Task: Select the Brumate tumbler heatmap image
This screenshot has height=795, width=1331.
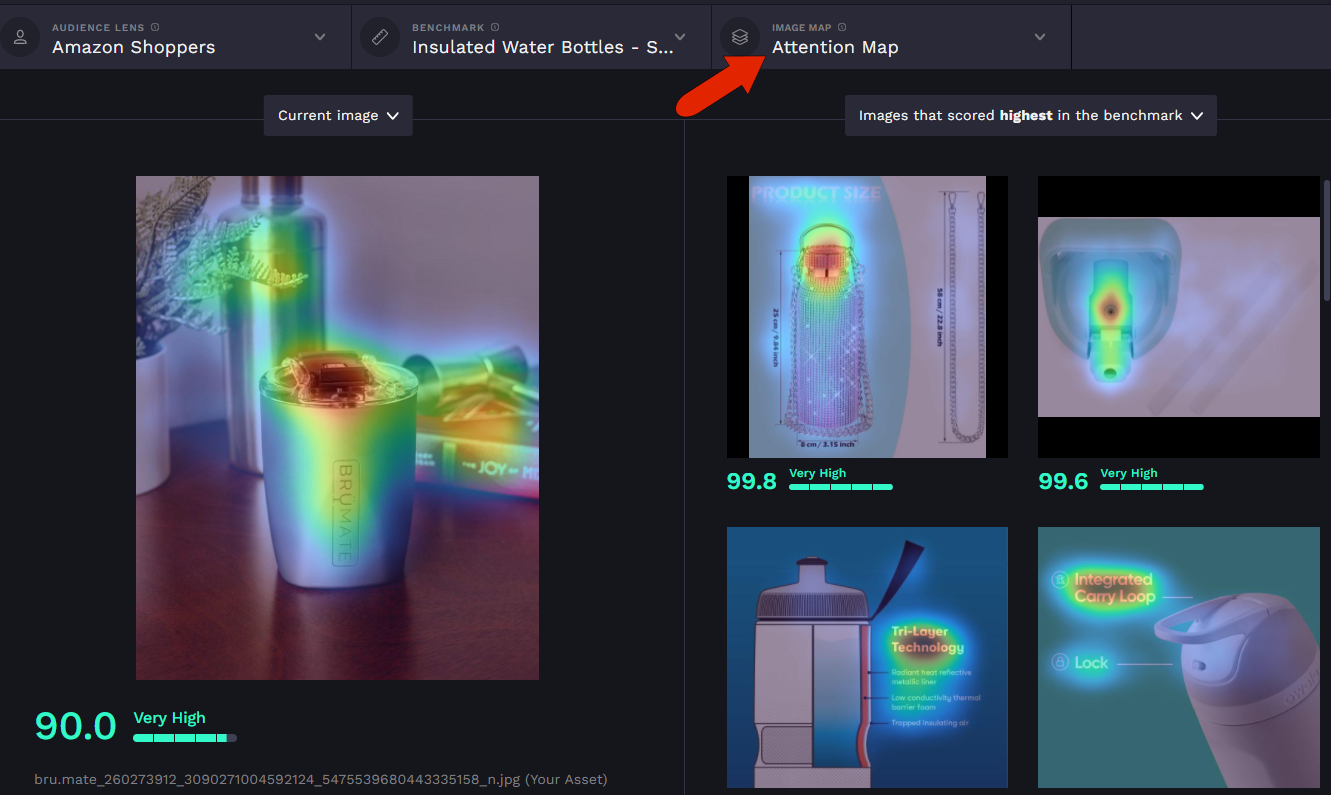Action: (x=337, y=428)
